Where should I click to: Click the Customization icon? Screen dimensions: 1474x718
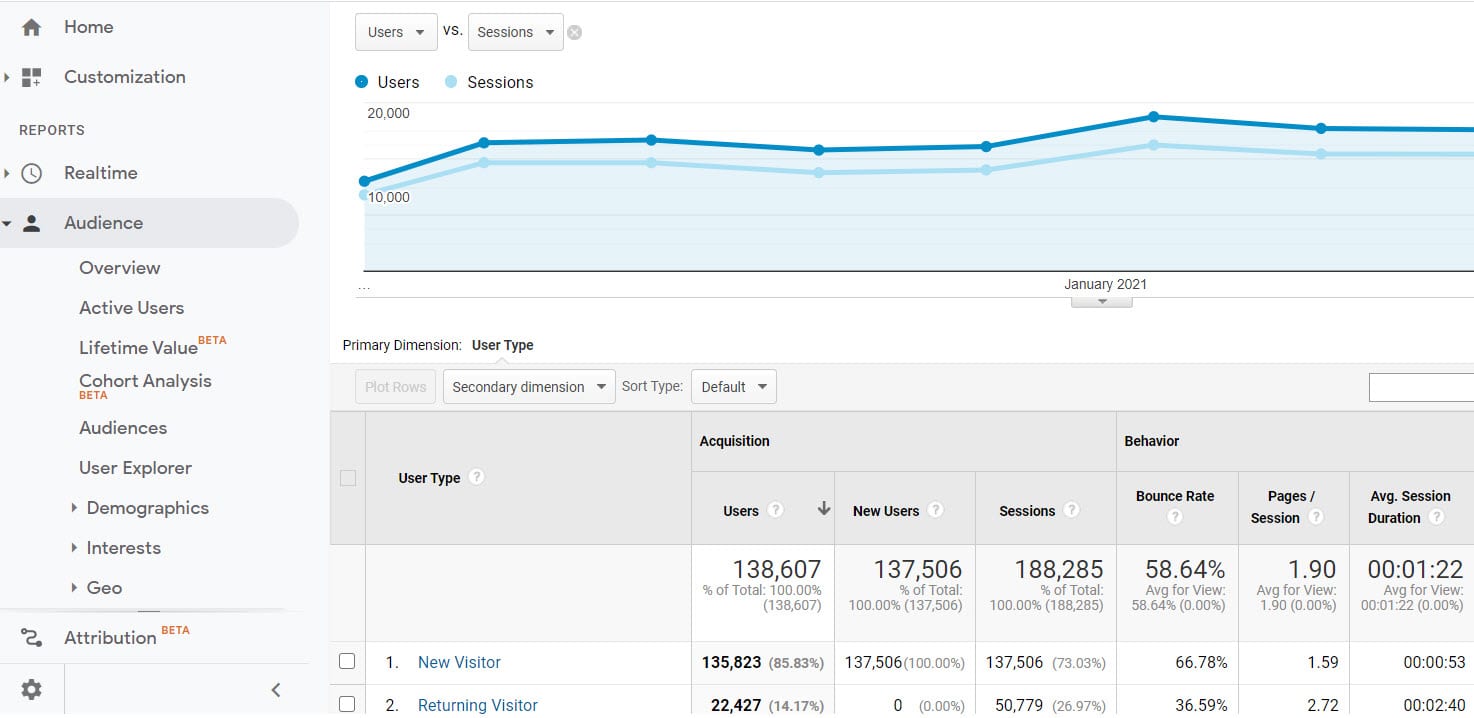click(x=30, y=77)
